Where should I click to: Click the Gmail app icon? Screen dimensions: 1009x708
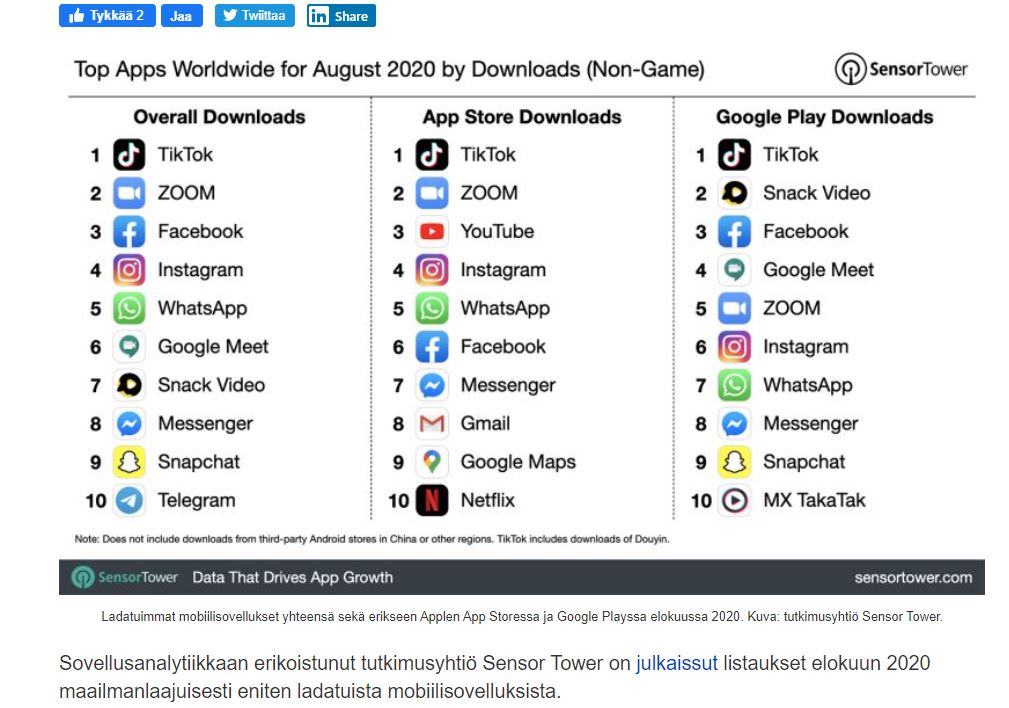pyautogui.click(x=432, y=424)
